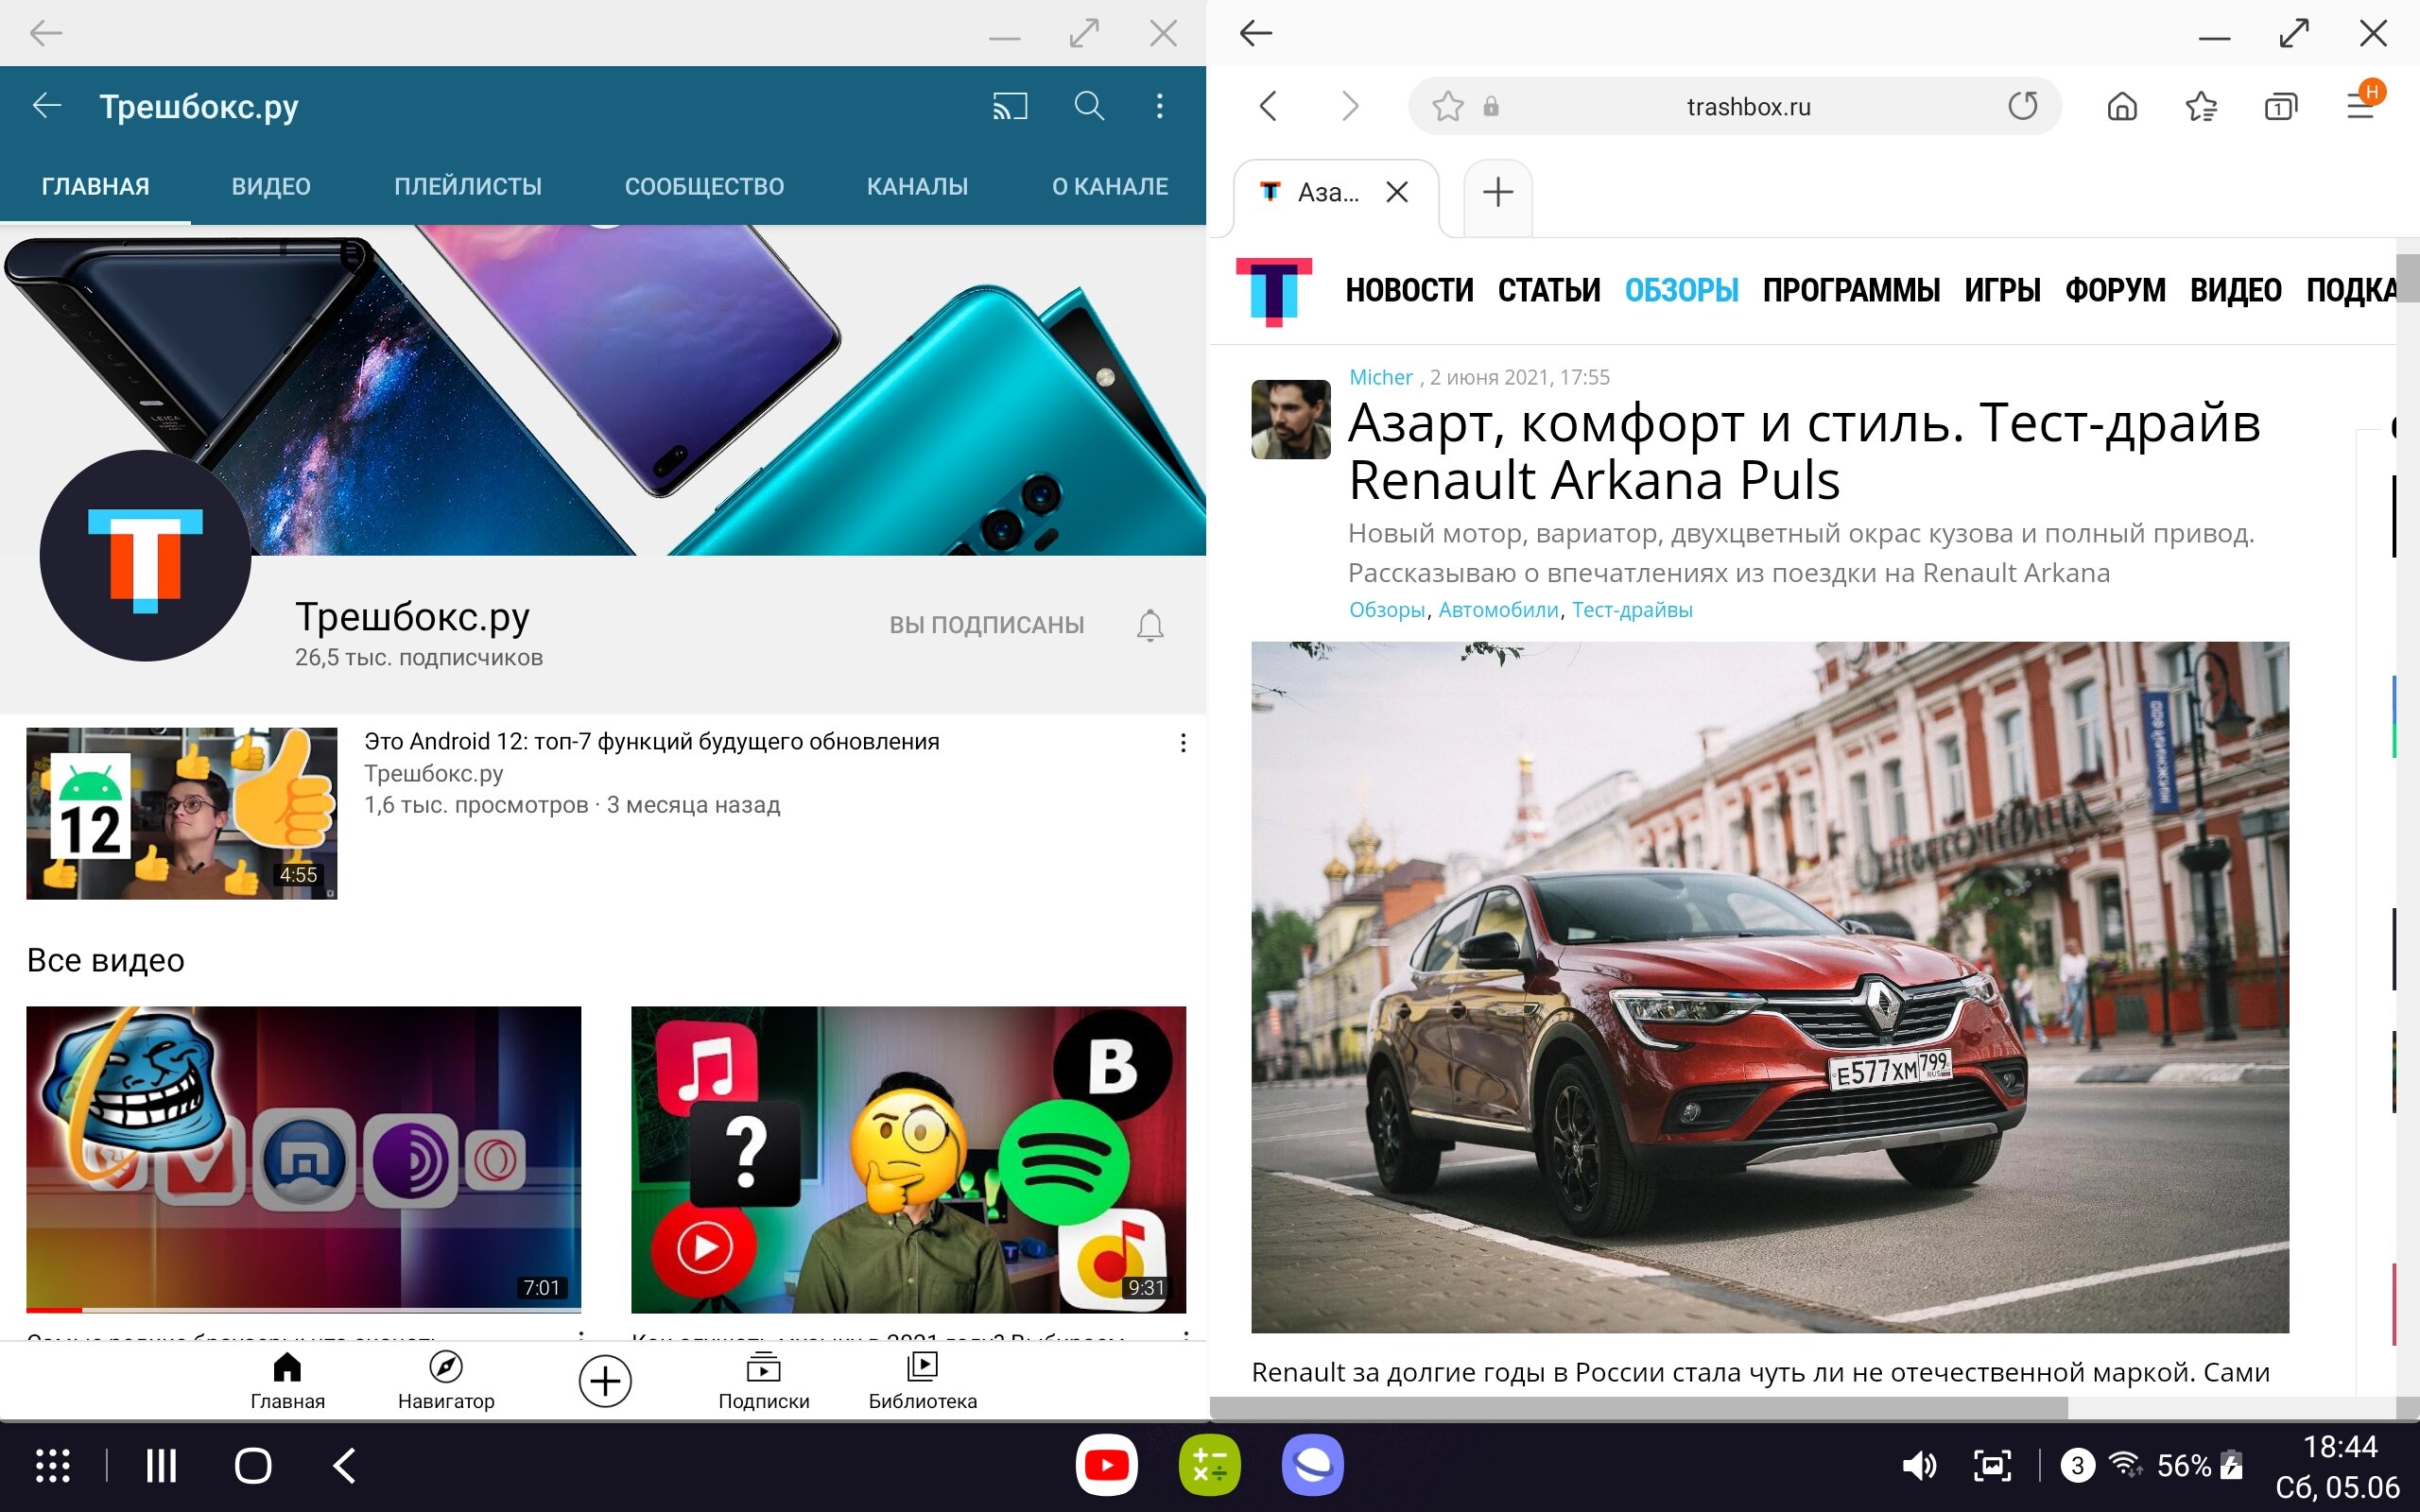Open Samsung Internet from the taskbar
Image resolution: width=2420 pixels, height=1512 pixels.
[1312, 1465]
